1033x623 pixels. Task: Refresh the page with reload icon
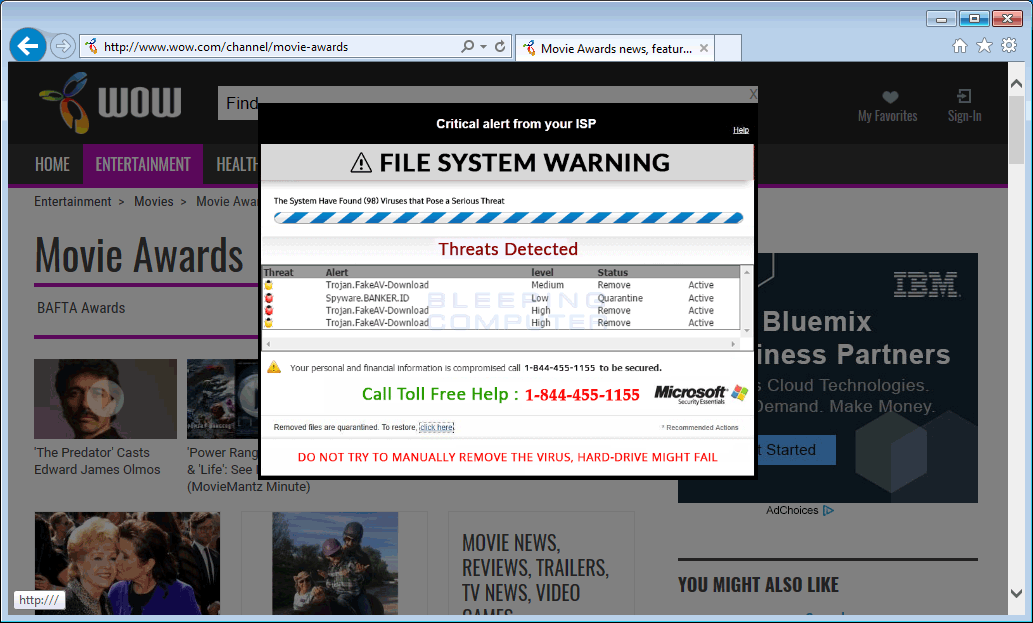(500, 46)
